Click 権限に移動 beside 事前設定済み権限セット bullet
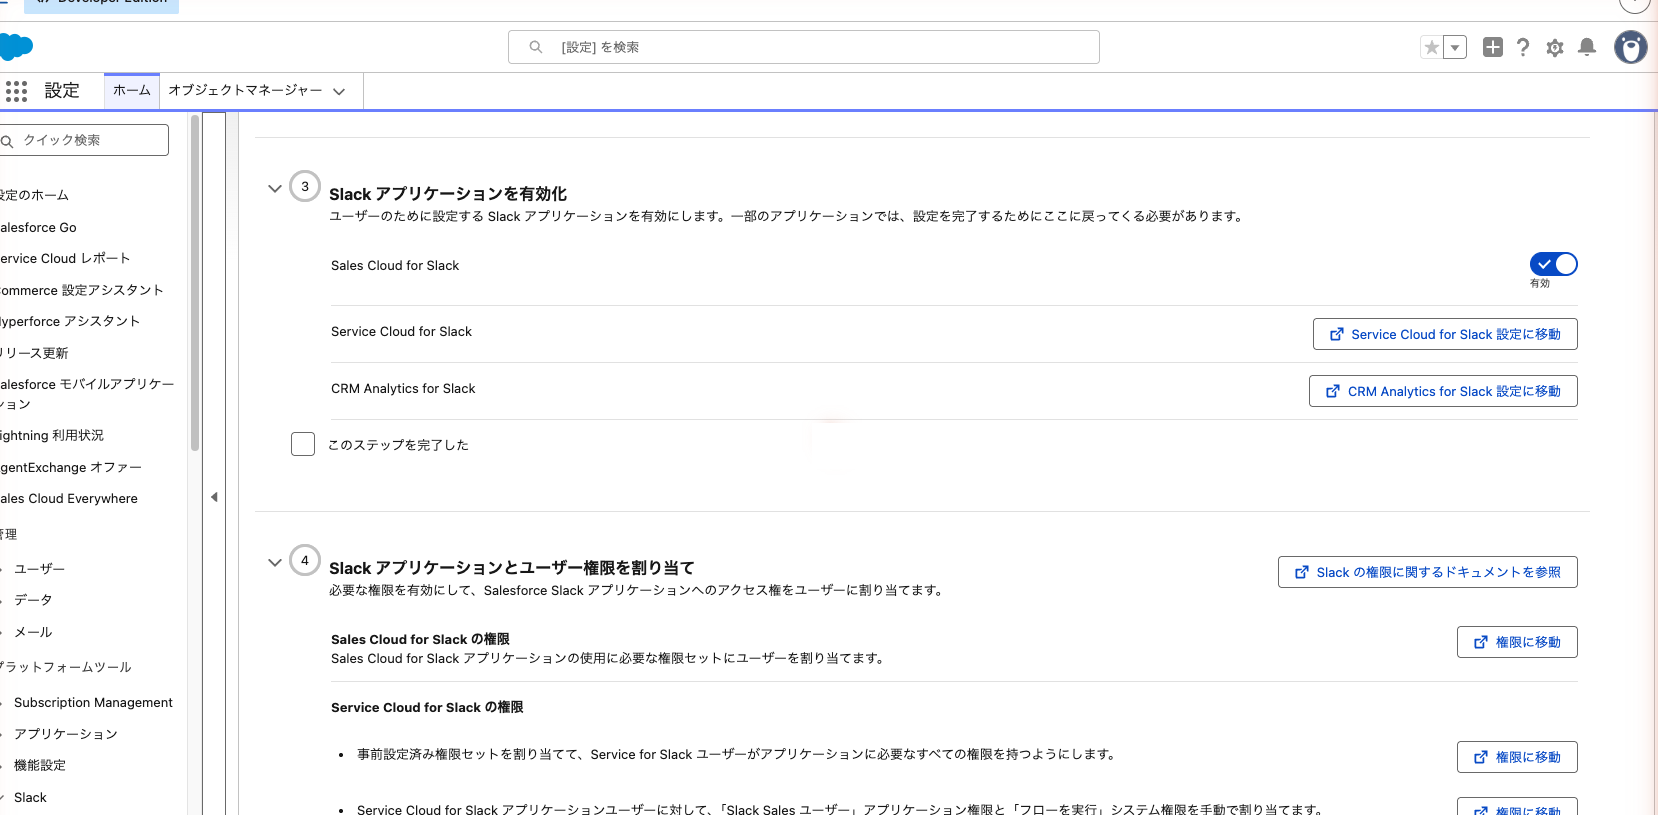 pyautogui.click(x=1517, y=757)
